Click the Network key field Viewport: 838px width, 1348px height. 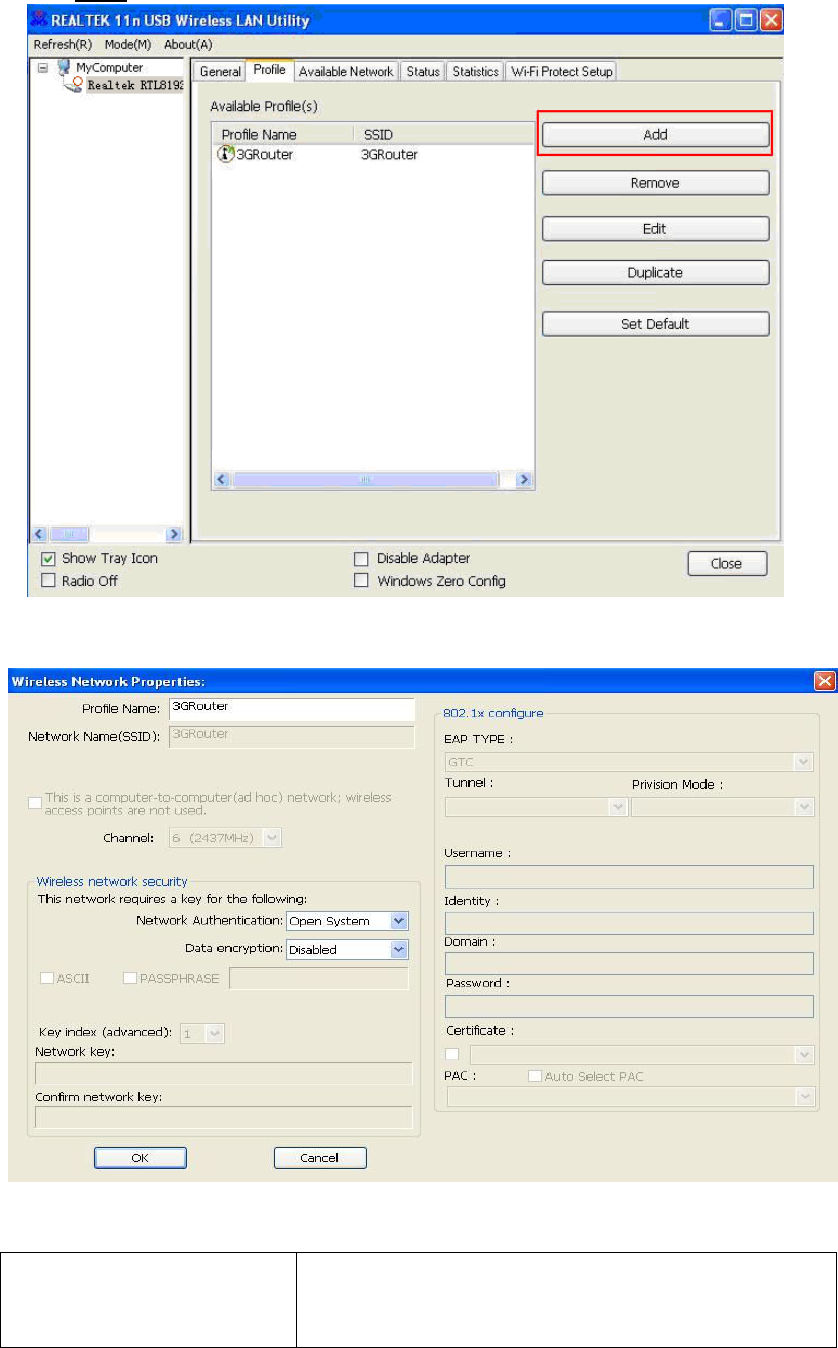(x=224, y=1074)
